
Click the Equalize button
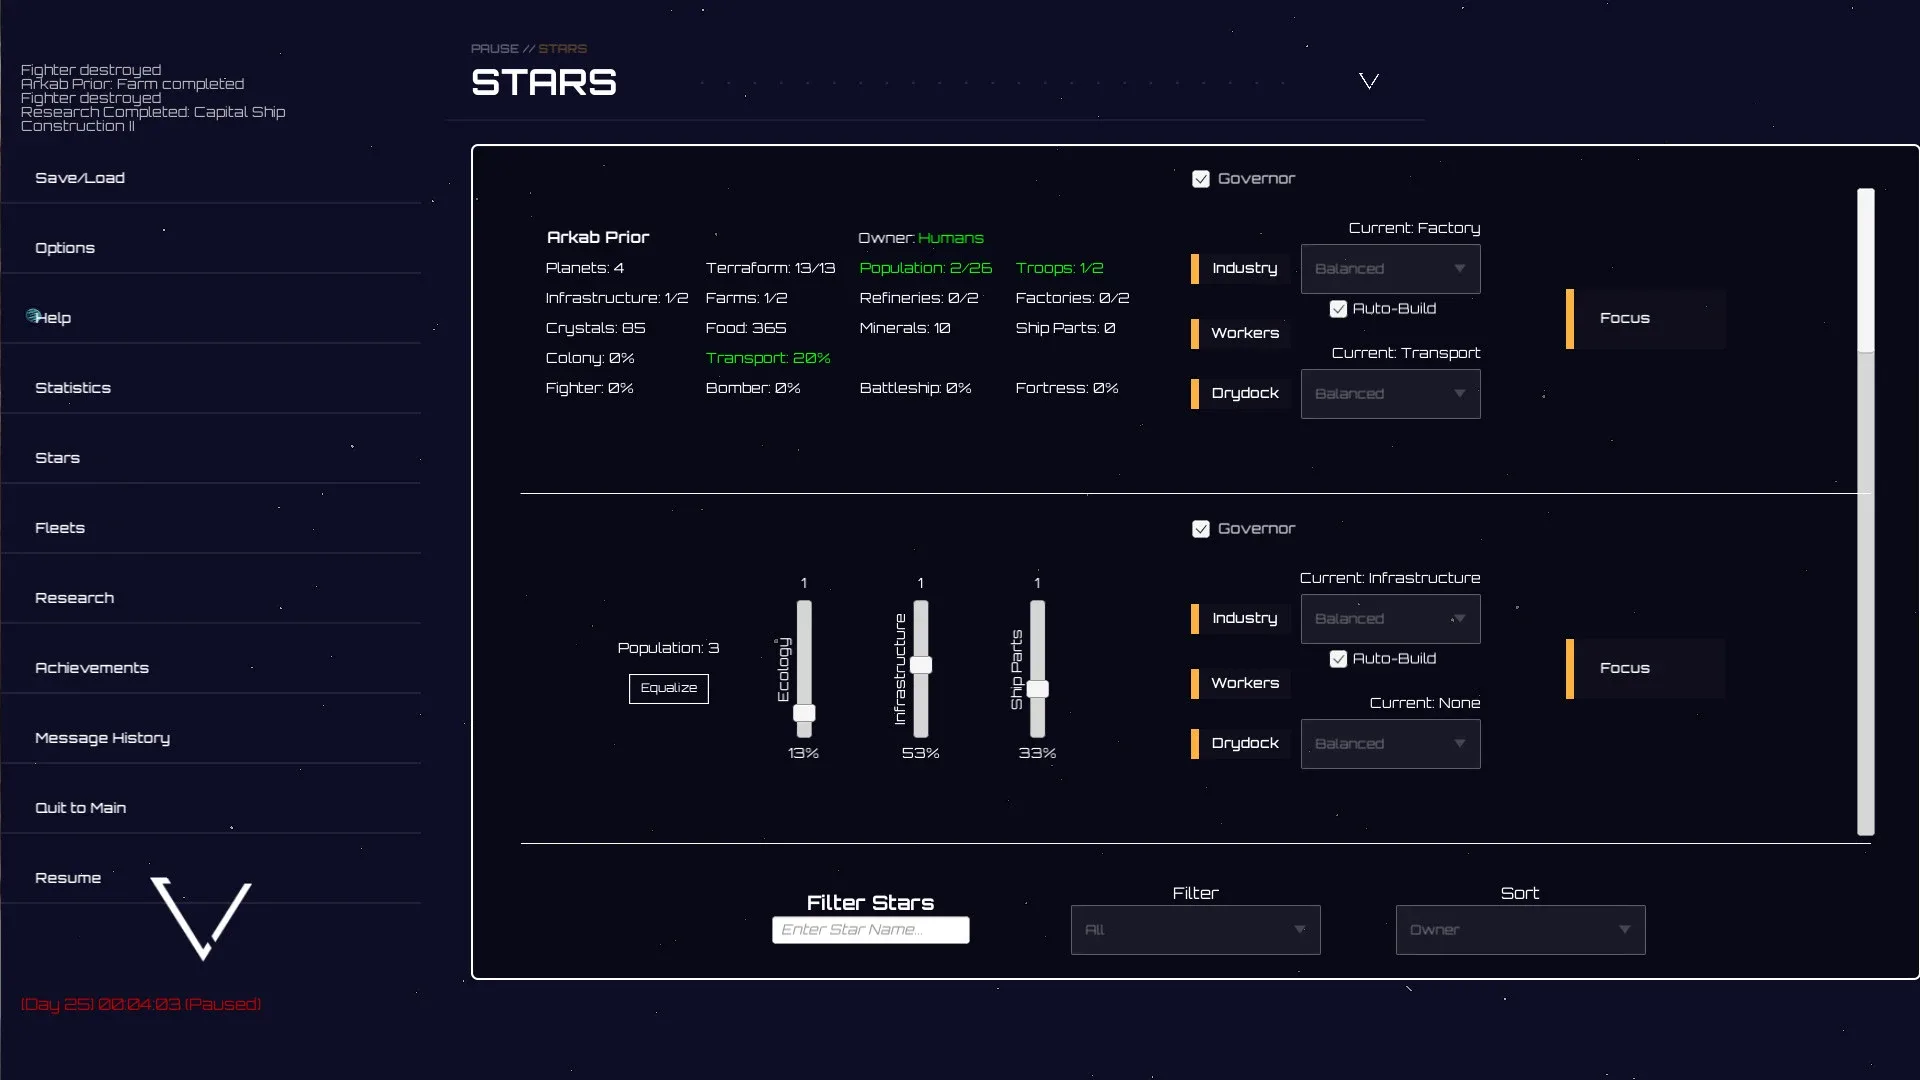point(669,688)
